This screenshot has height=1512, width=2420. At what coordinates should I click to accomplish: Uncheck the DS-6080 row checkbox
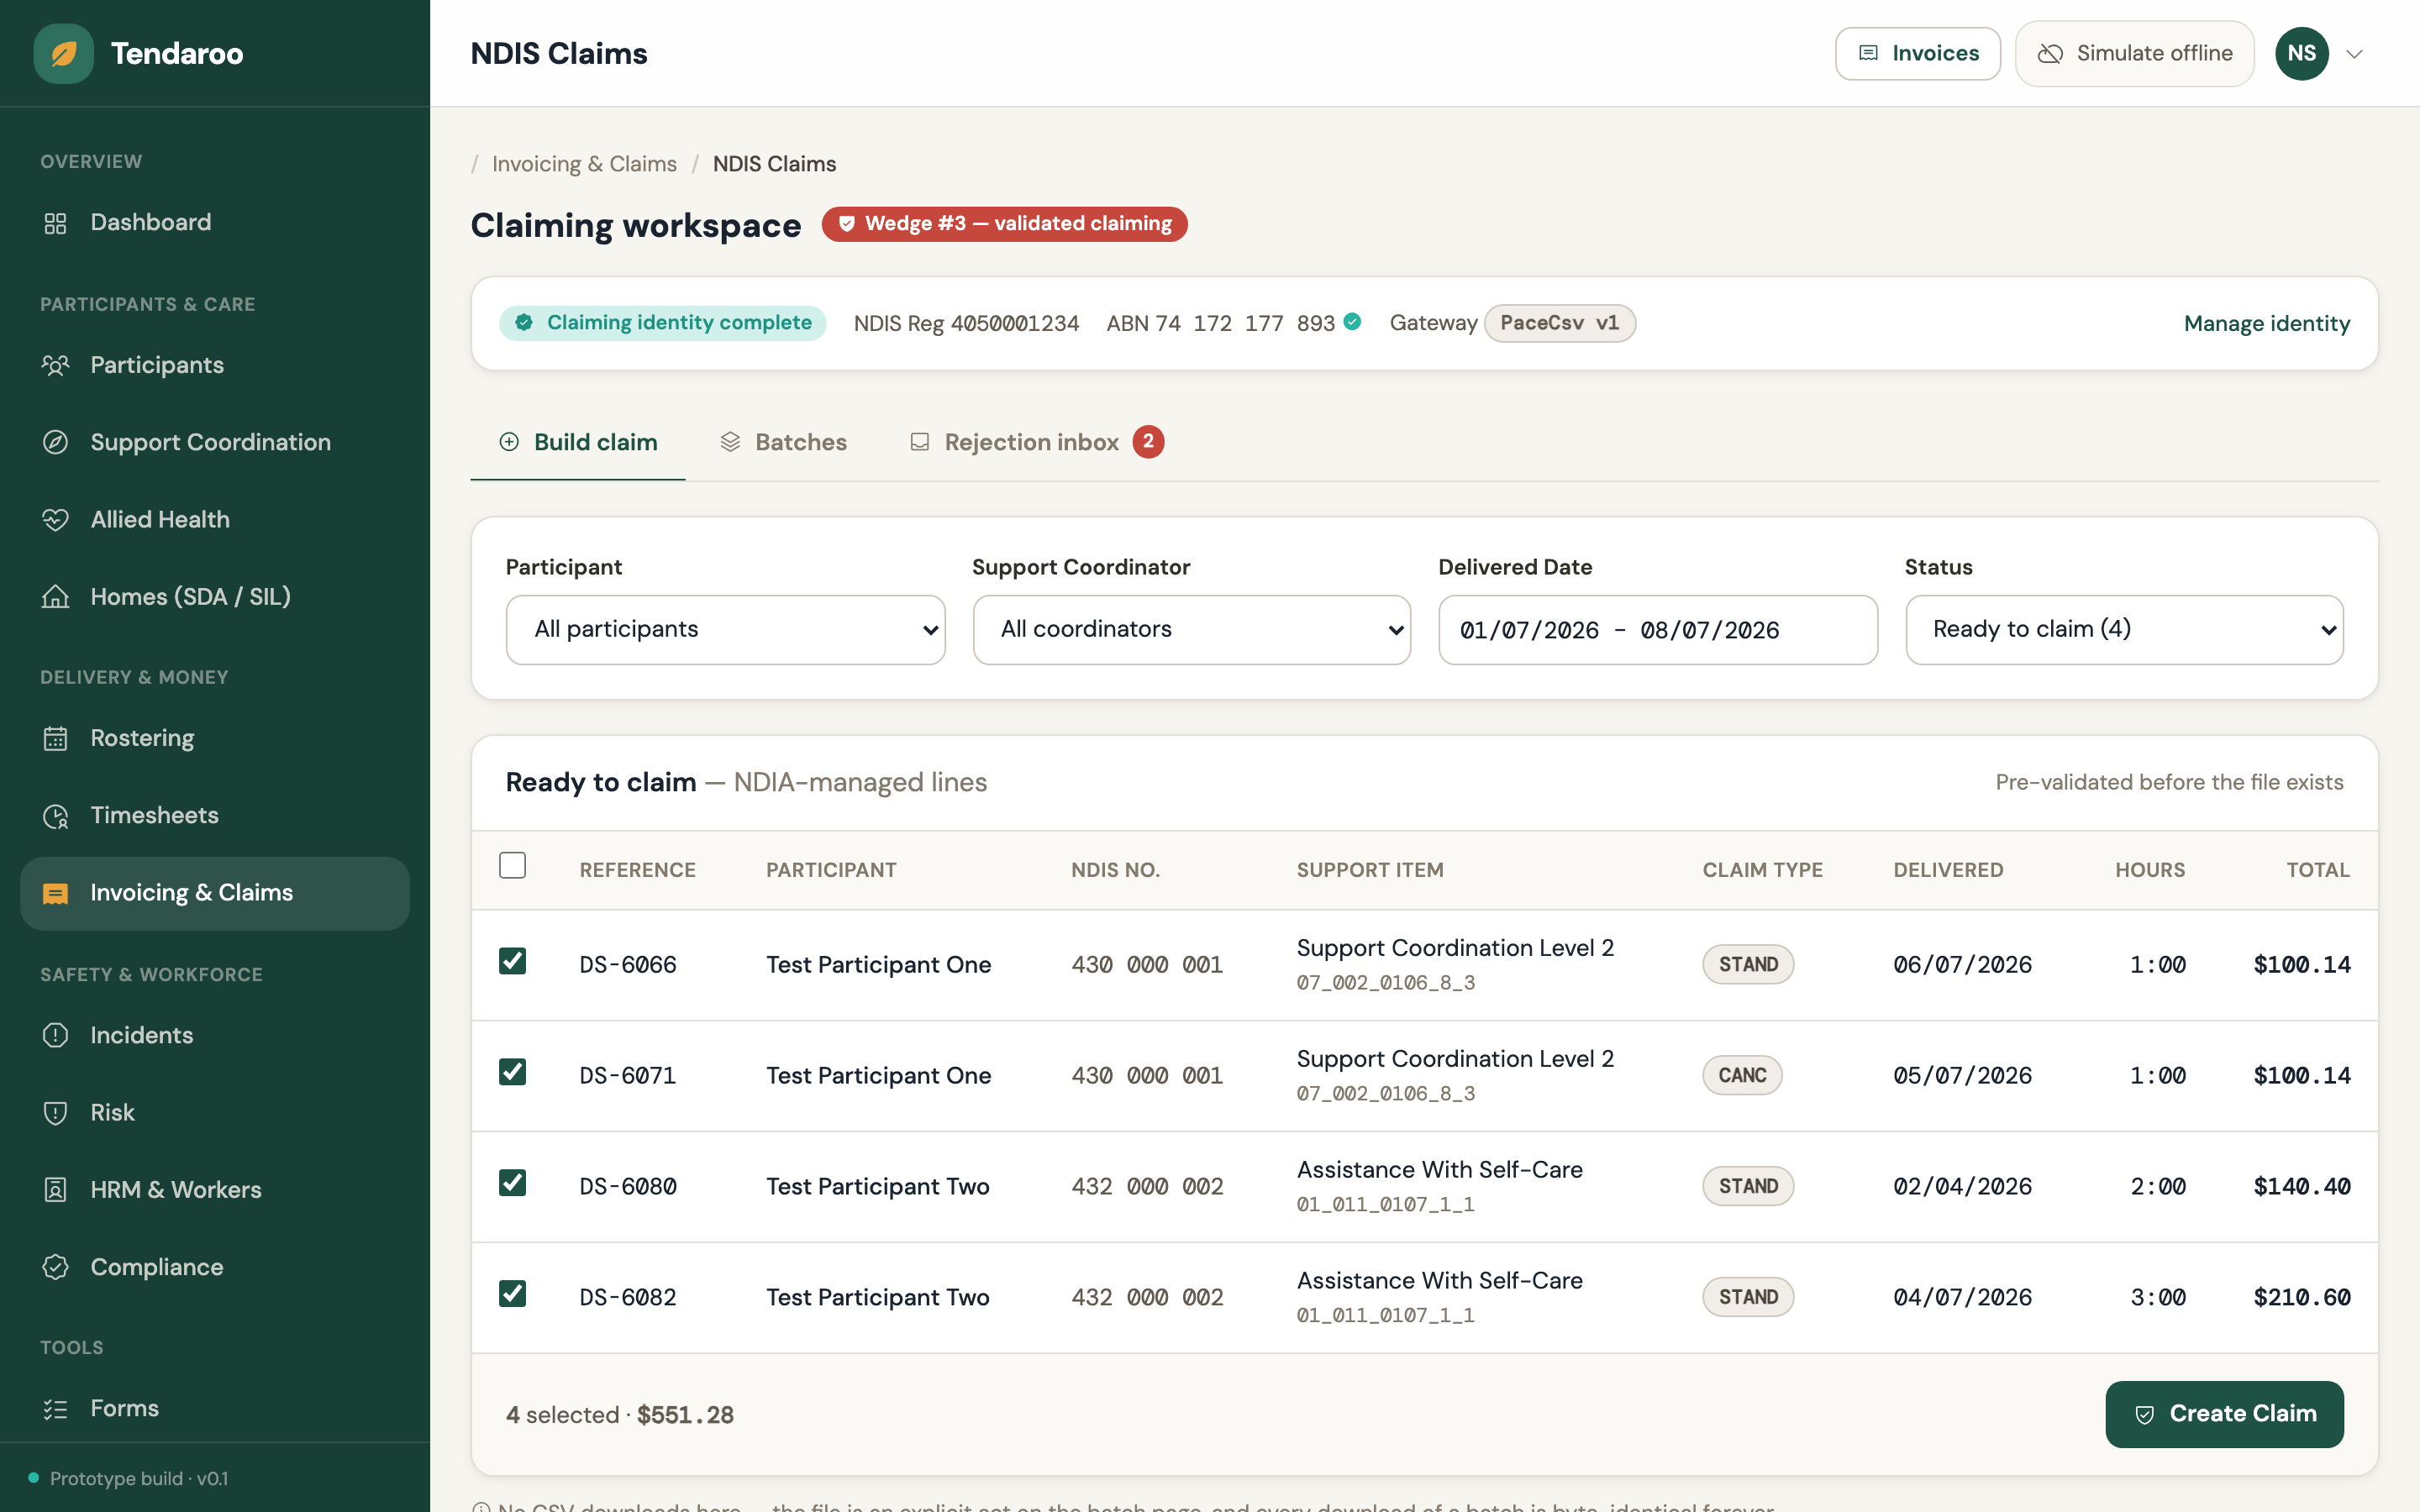click(512, 1183)
